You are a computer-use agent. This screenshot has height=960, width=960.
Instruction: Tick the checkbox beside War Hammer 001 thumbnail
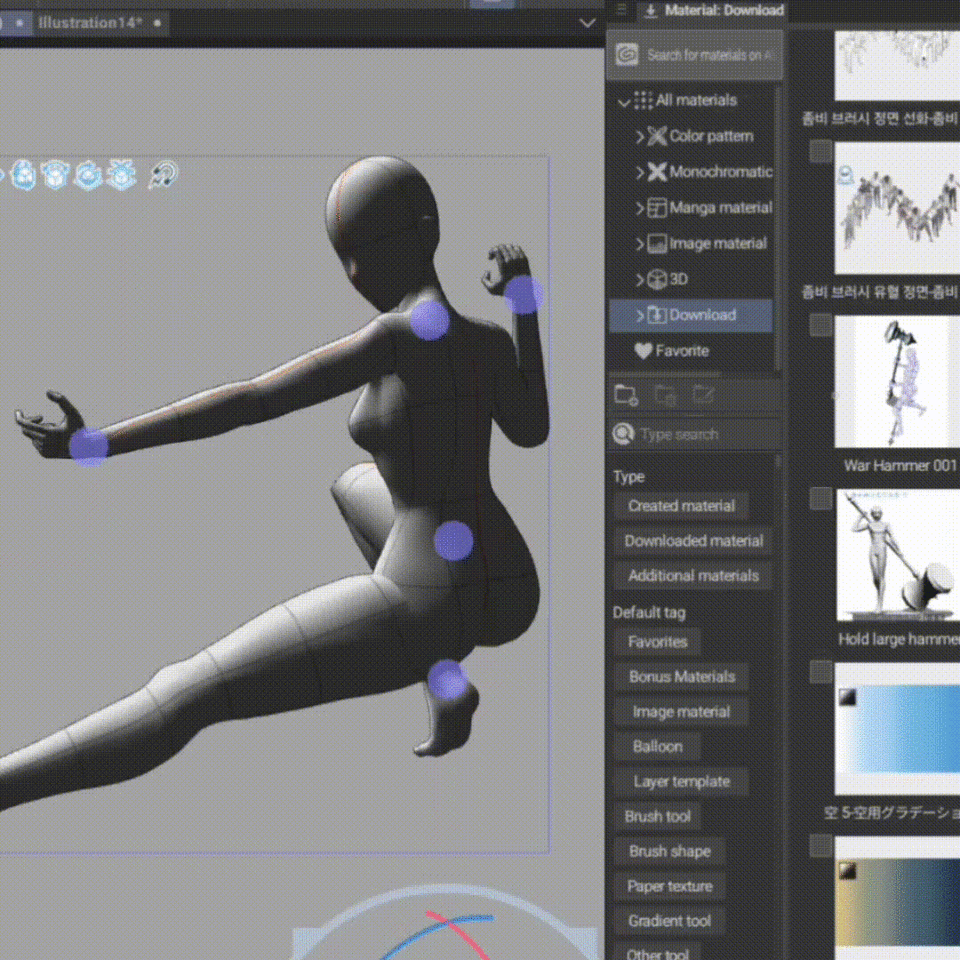(x=821, y=325)
